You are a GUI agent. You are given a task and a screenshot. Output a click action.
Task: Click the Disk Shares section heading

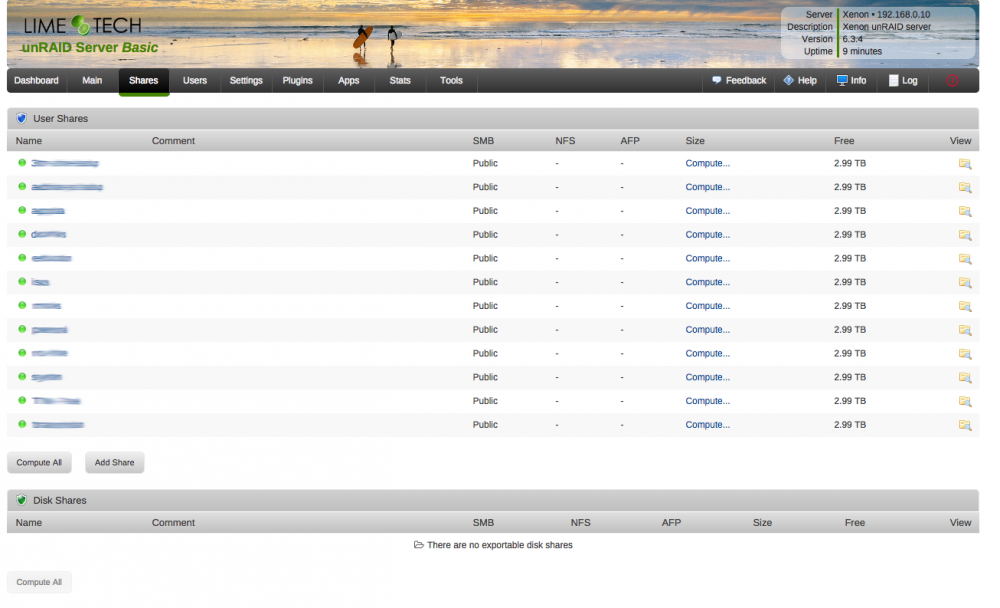coord(60,500)
